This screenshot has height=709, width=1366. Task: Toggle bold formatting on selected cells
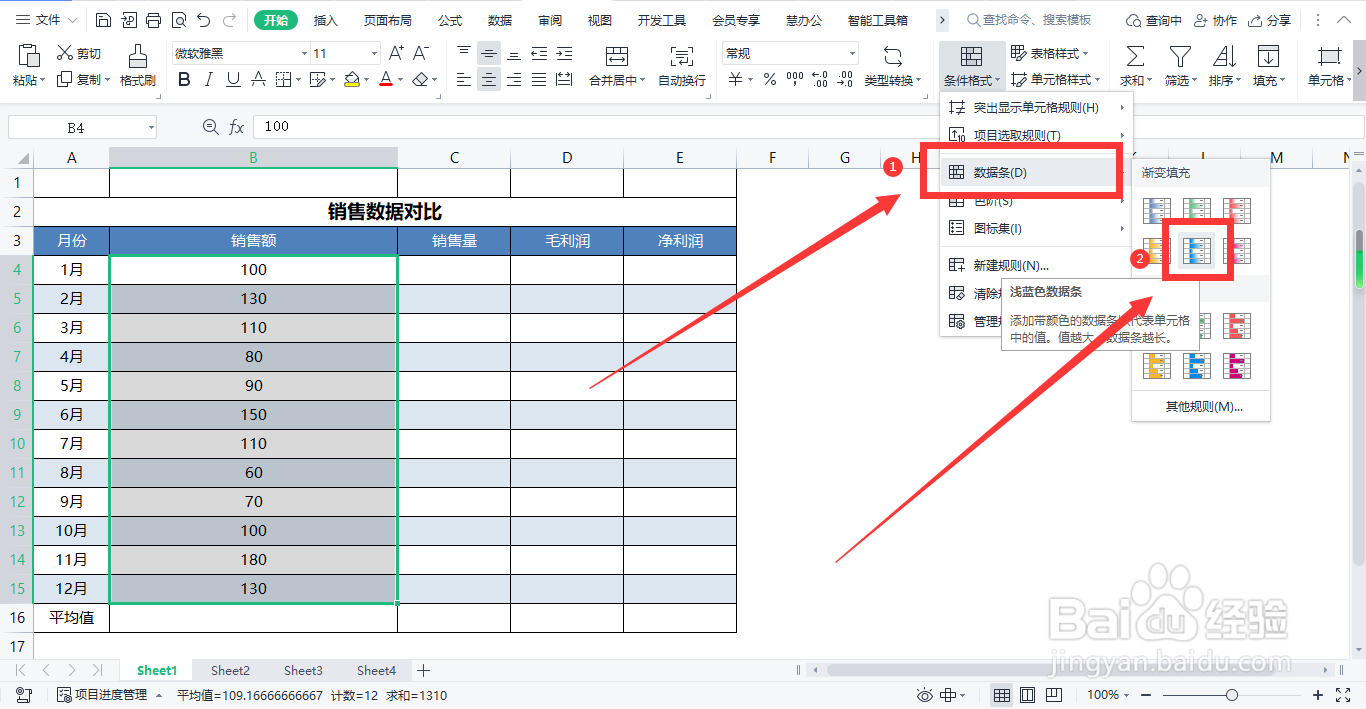pyautogui.click(x=183, y=79)
